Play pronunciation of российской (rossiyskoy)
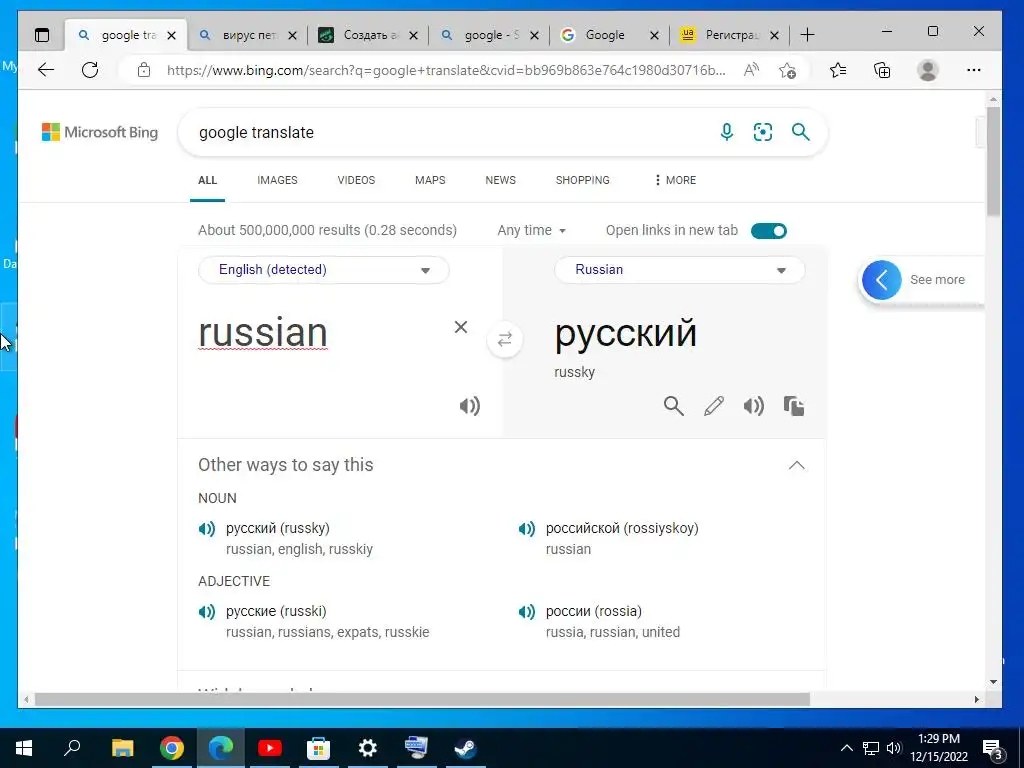1024x768 pixels. (x=527, y=528)
